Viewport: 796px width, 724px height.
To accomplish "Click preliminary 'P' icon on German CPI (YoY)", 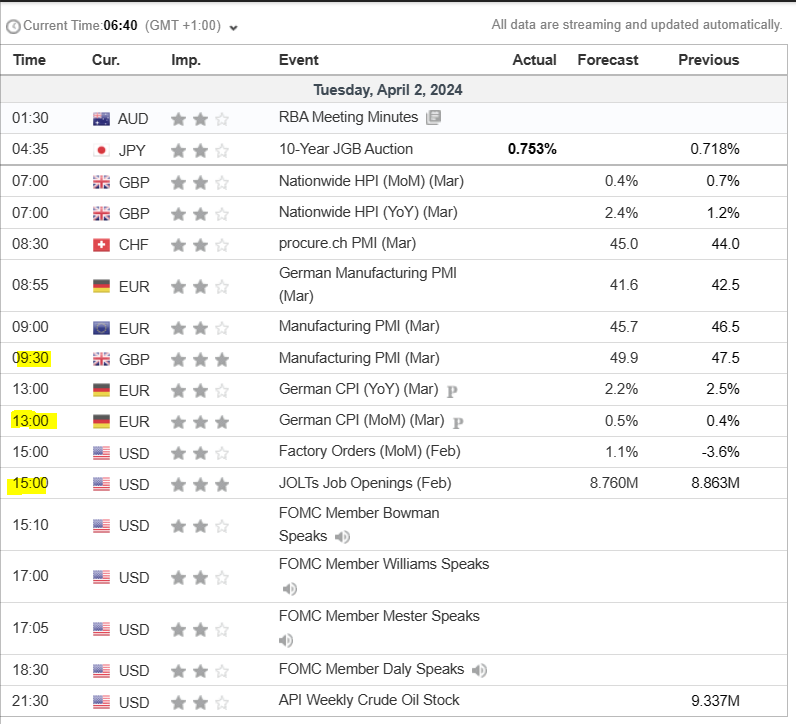I will pyautogui.click(x=452, y=390).
